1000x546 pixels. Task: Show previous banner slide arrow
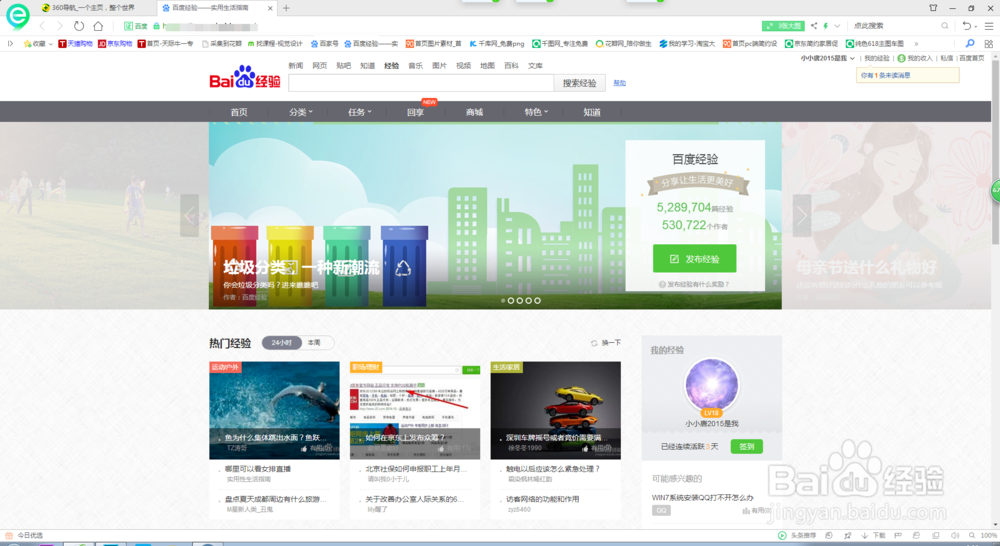189,216
